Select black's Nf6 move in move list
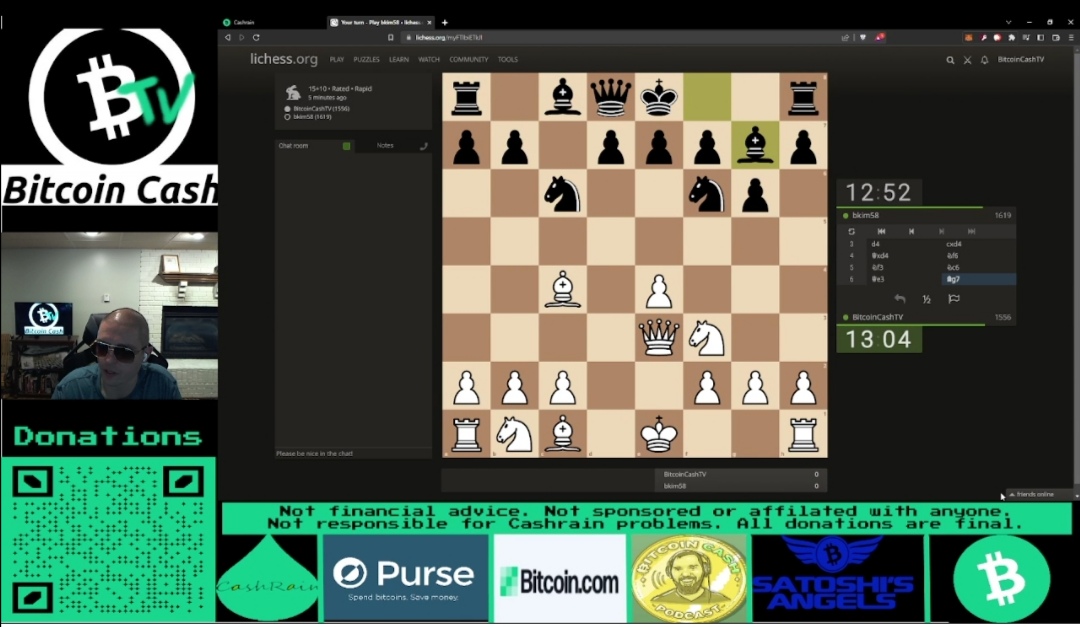Viewport: 1080px width, 627px height. [x=977, y=256]
